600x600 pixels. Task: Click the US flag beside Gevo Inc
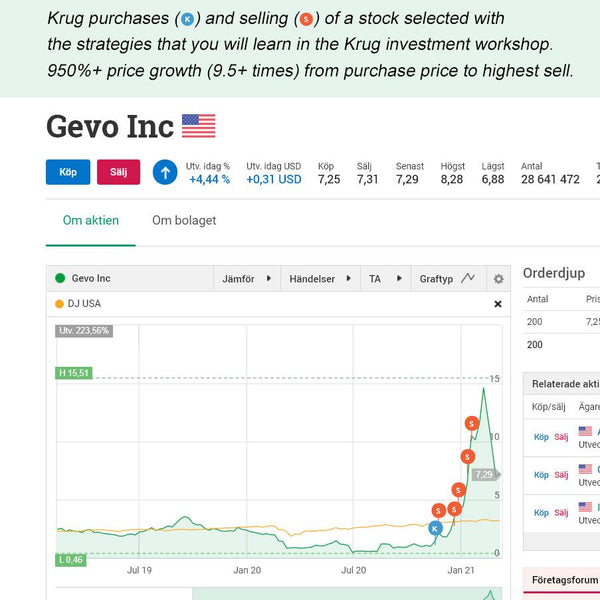pos(199,126)
